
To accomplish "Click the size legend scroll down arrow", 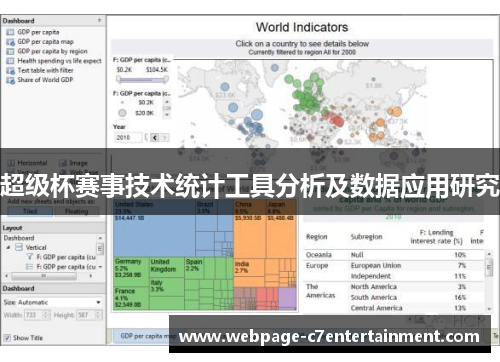I will coord(167,115).
